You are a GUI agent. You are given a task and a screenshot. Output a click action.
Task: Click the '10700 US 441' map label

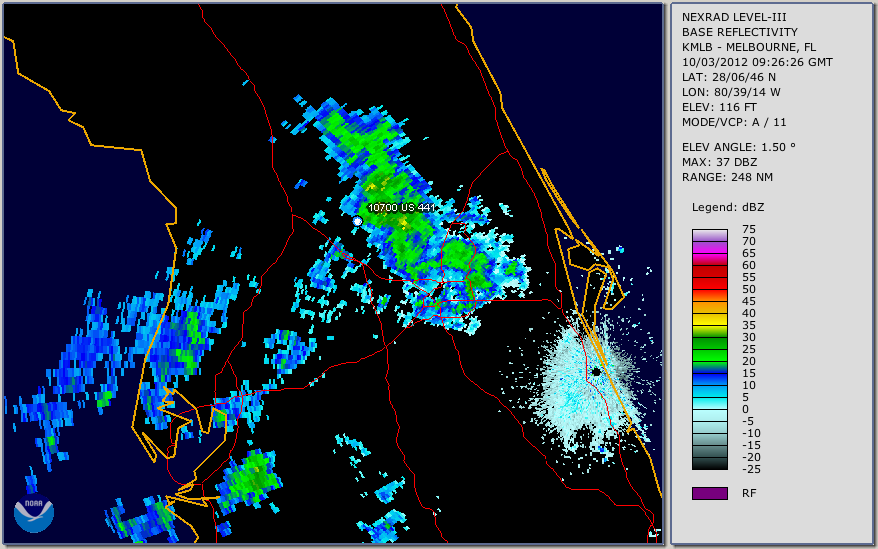pos(401,208)
